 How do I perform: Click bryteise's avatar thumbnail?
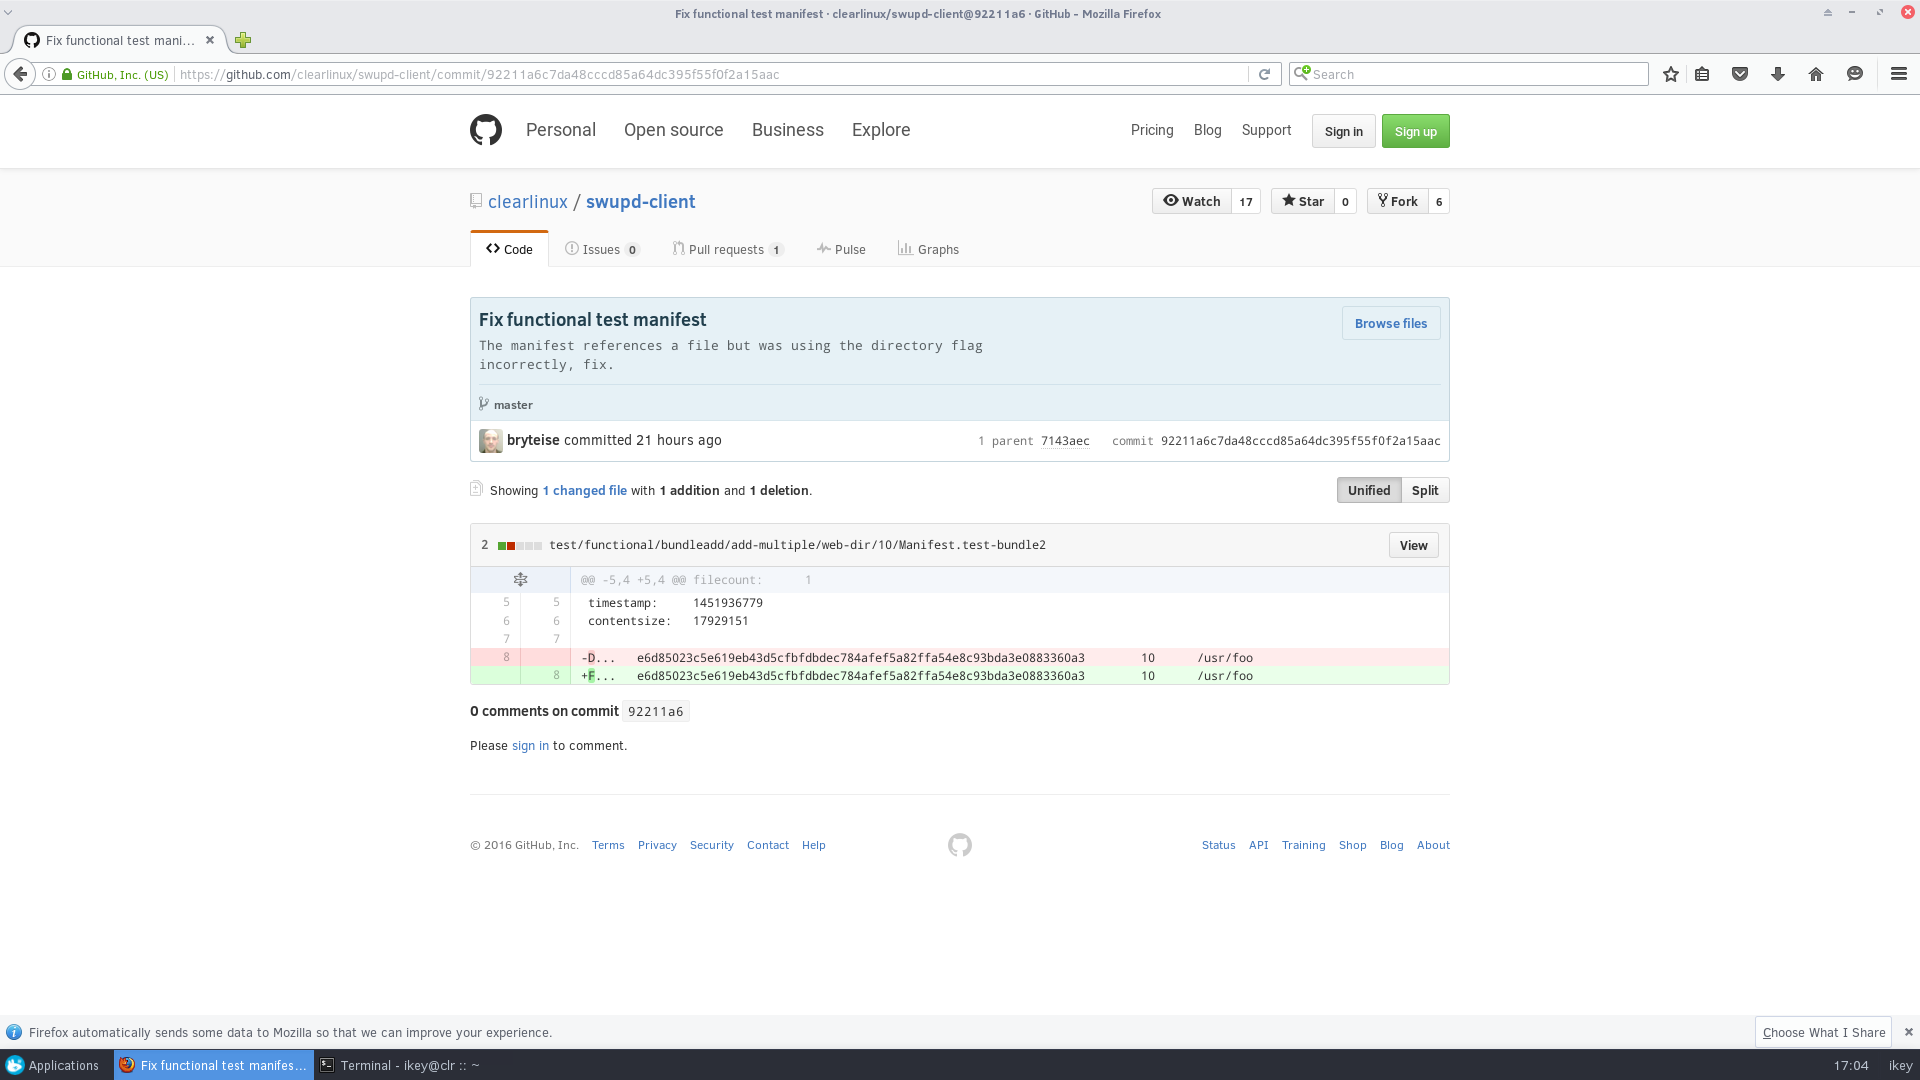point(490,441)
